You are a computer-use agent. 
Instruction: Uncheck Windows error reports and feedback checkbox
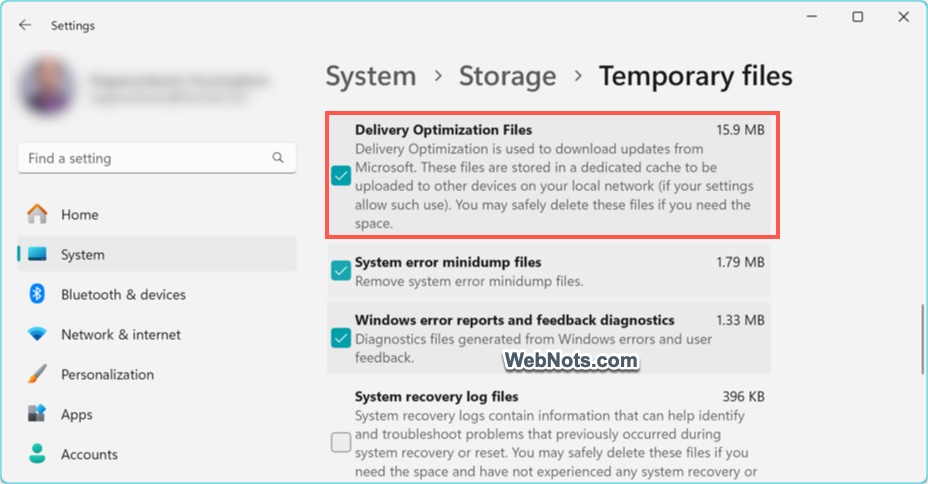[341, 338]
